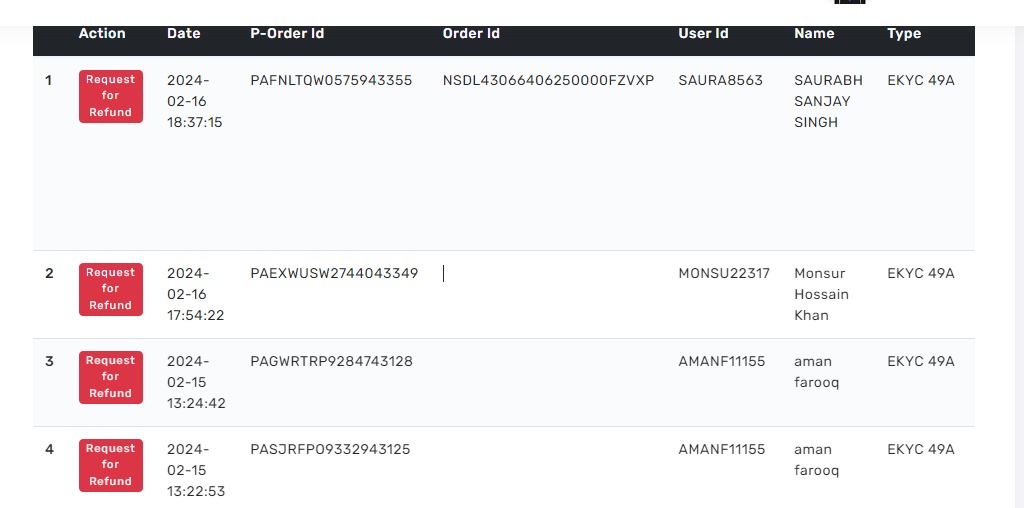Click the User Id column header

tap(703, 34)
